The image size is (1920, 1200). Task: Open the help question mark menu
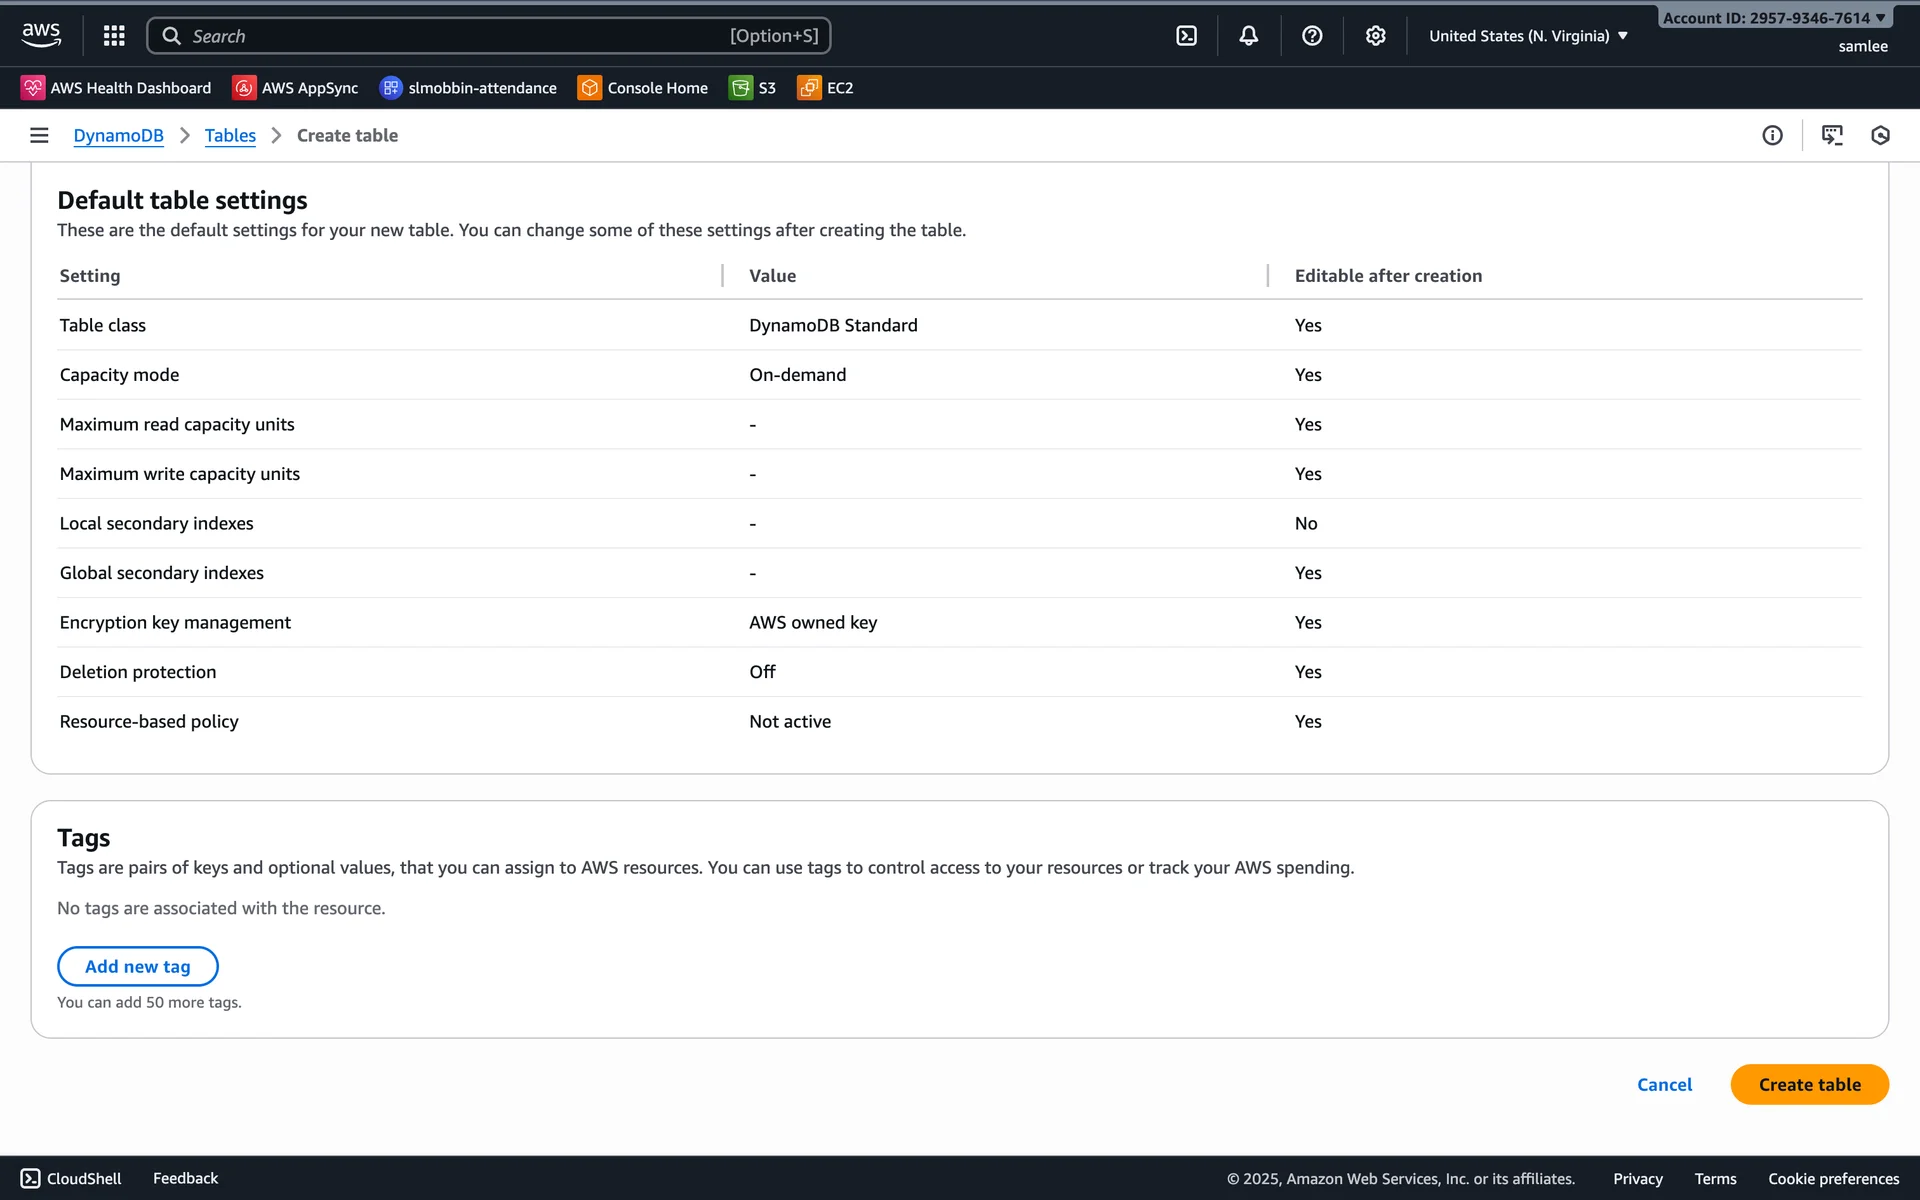[1312, 36]
